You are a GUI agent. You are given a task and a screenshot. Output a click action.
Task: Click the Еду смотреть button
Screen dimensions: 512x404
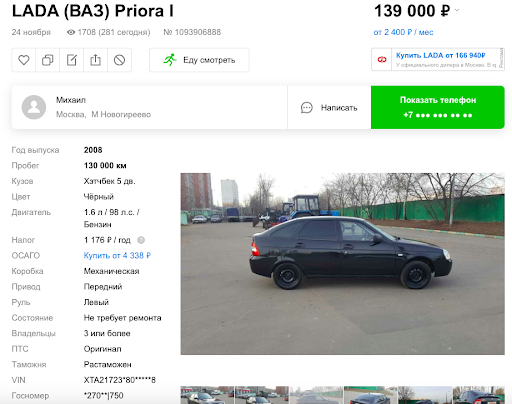(x=199, y=60)
